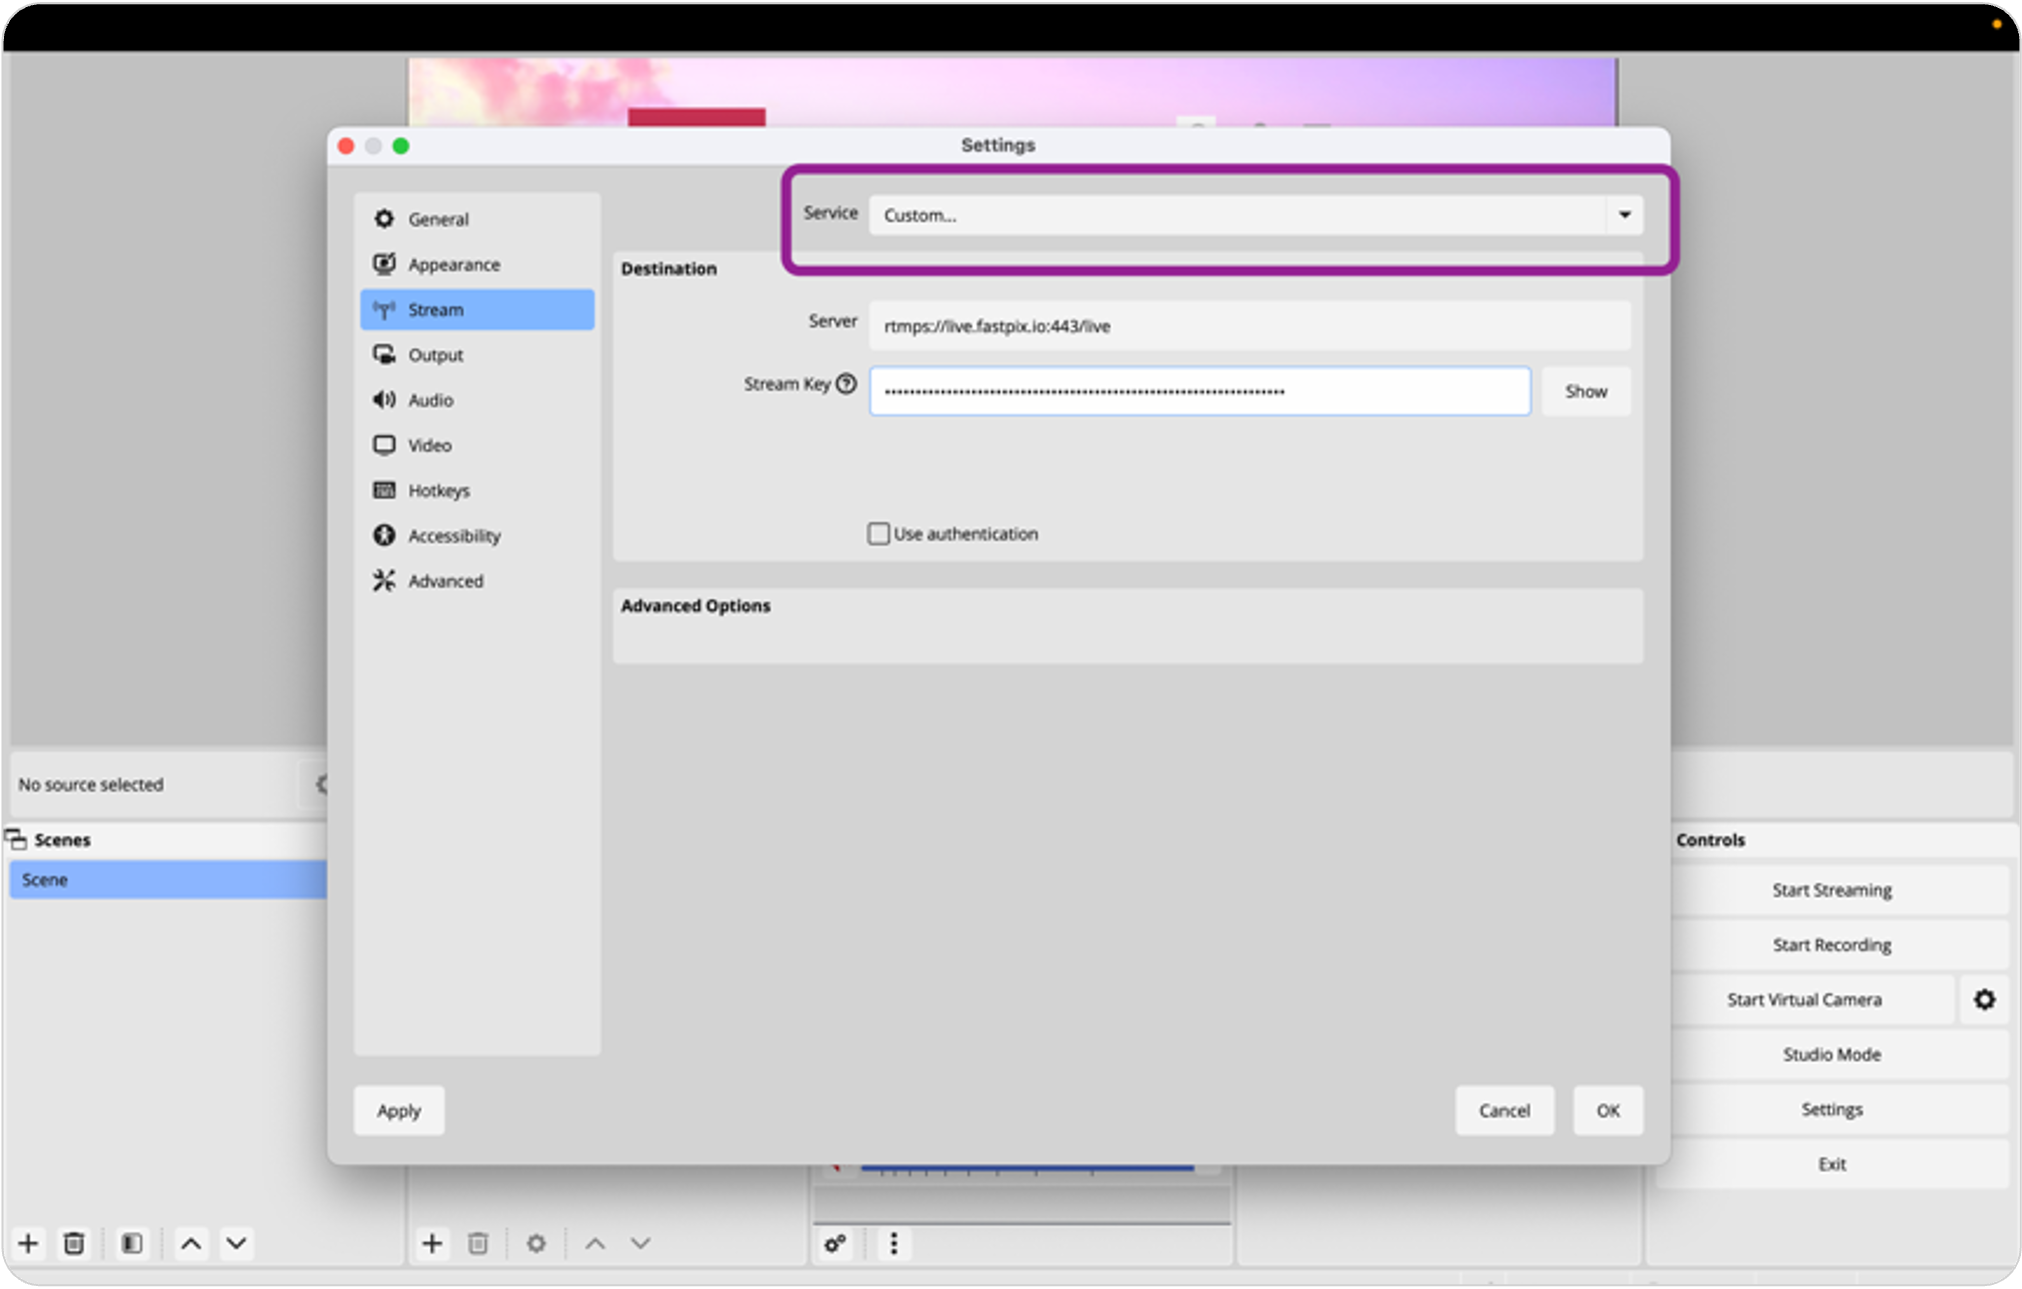The height and width of the screenshot is (1289, 2022).
Task: Click the audio mixer volume meter
Action: pos(1027,1168)
